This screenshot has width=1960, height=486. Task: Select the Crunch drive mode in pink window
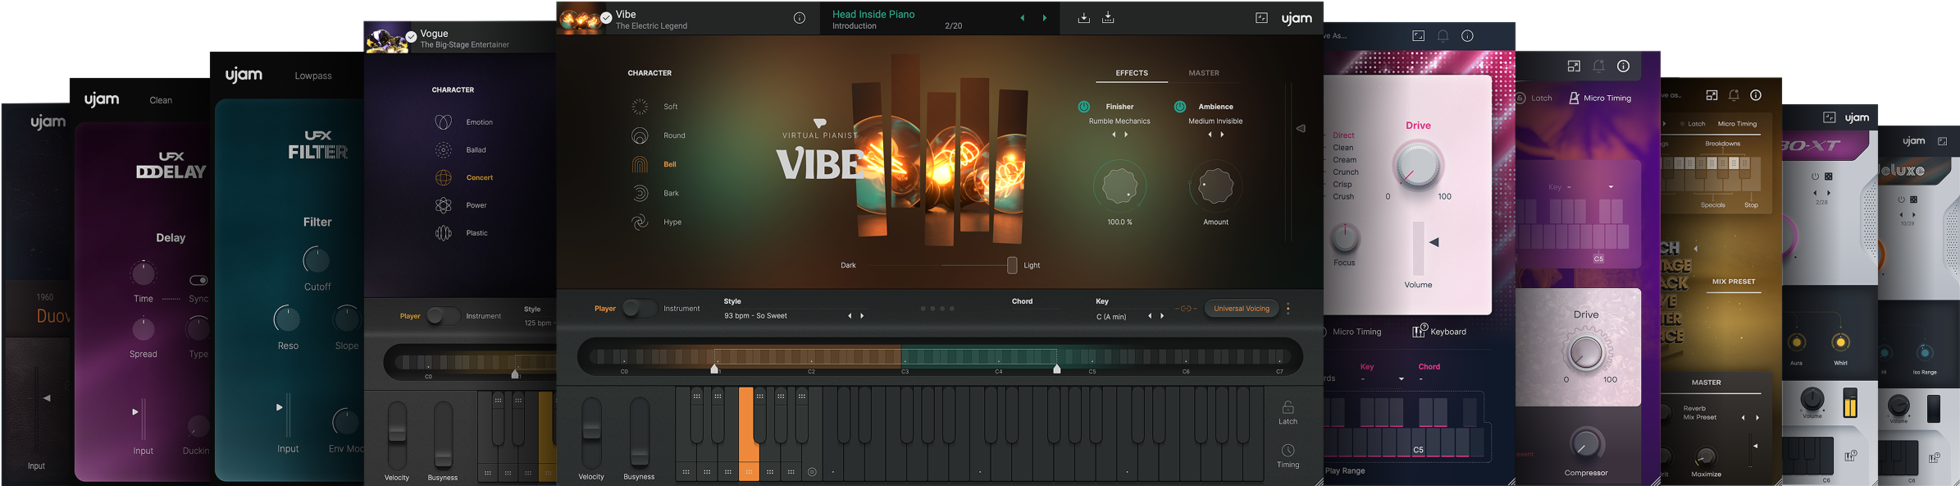tap(1345, 172)
